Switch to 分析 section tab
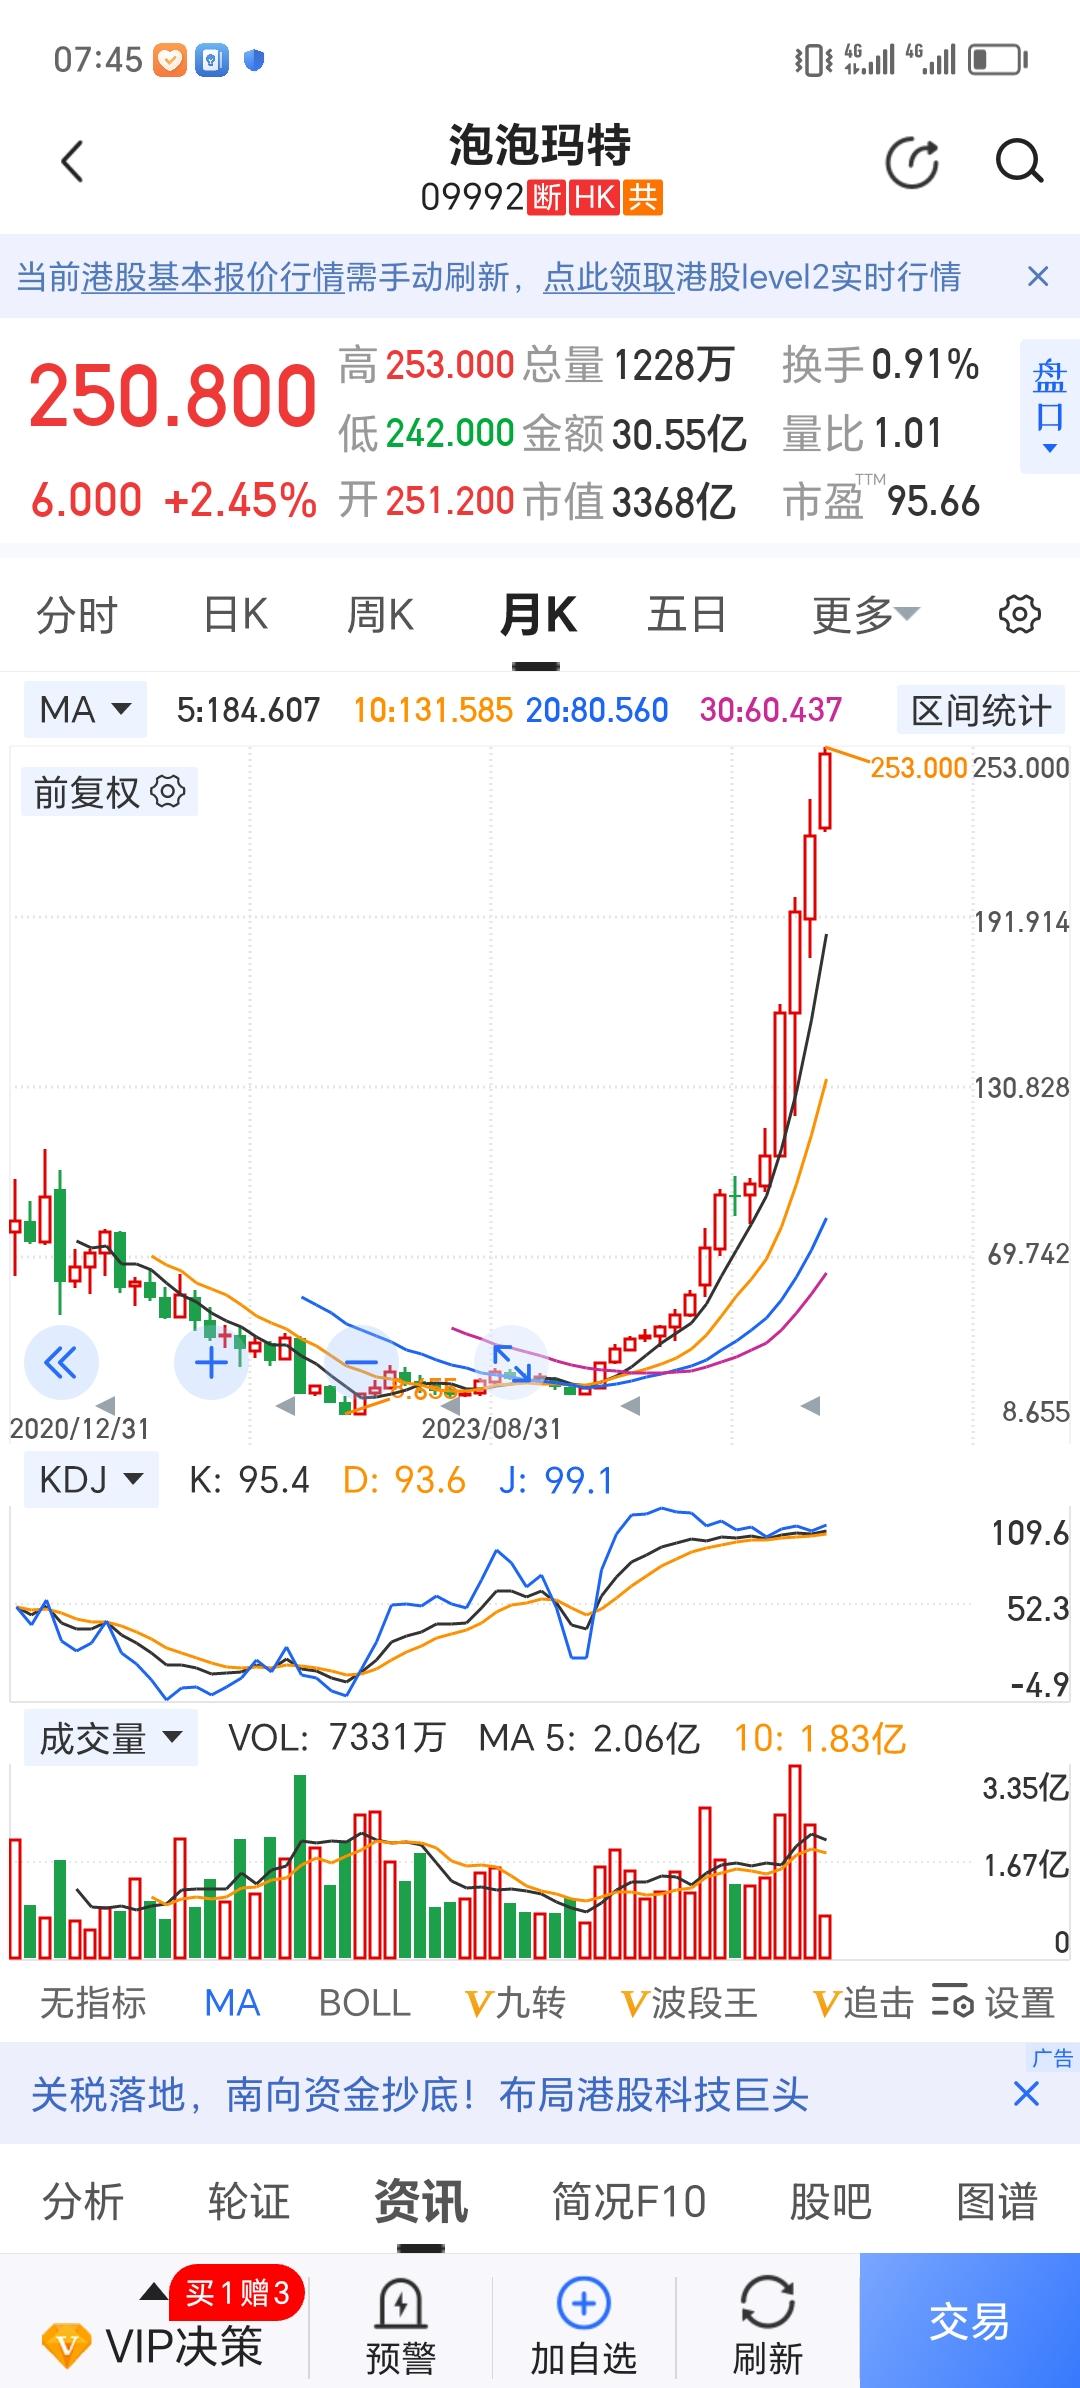The height and width of the screenshot is (2388, 1080). pos(83,2202)
